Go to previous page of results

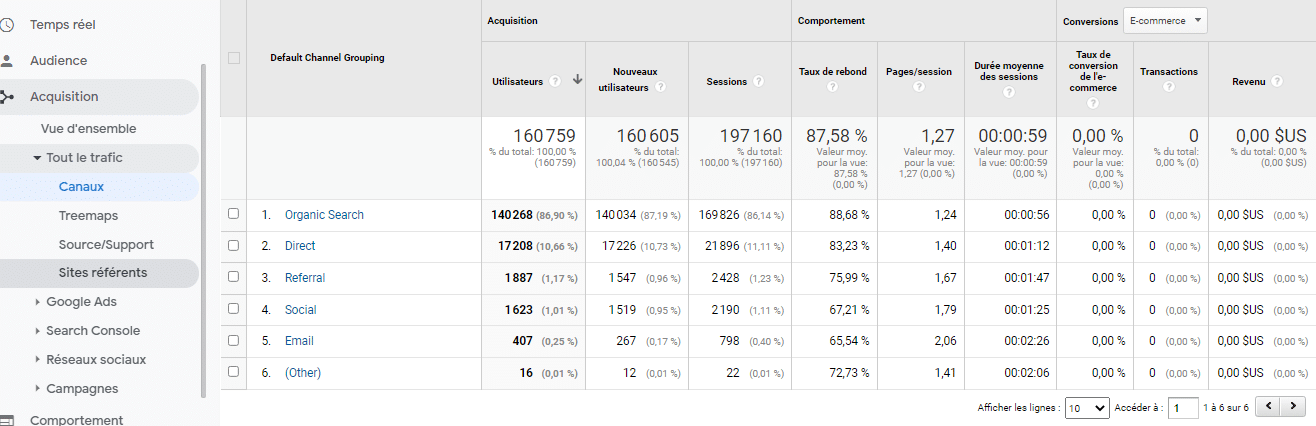1268,407
